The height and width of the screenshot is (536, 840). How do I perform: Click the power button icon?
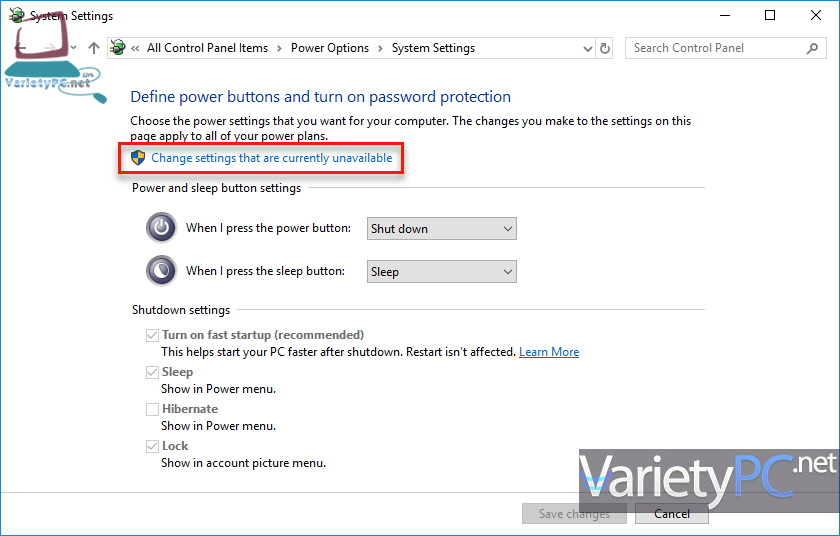click(x=161, y=228)
